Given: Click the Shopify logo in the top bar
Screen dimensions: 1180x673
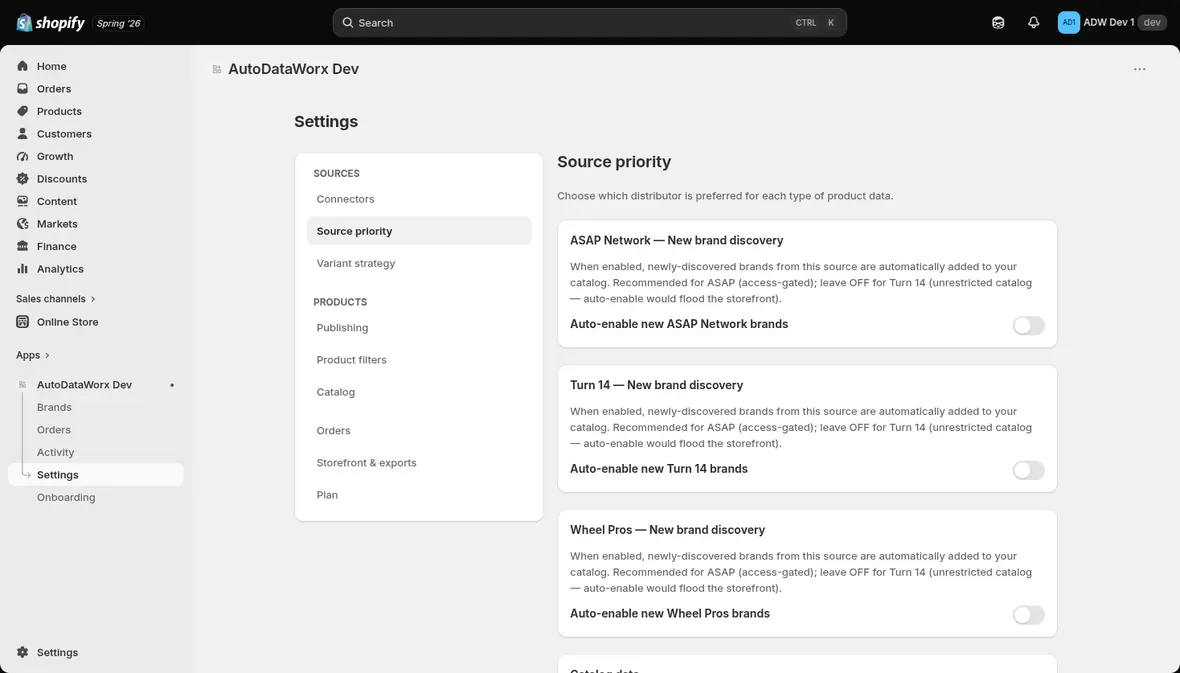Looking at the screenshot, I should pyautogui.click(x=50, y=23).
